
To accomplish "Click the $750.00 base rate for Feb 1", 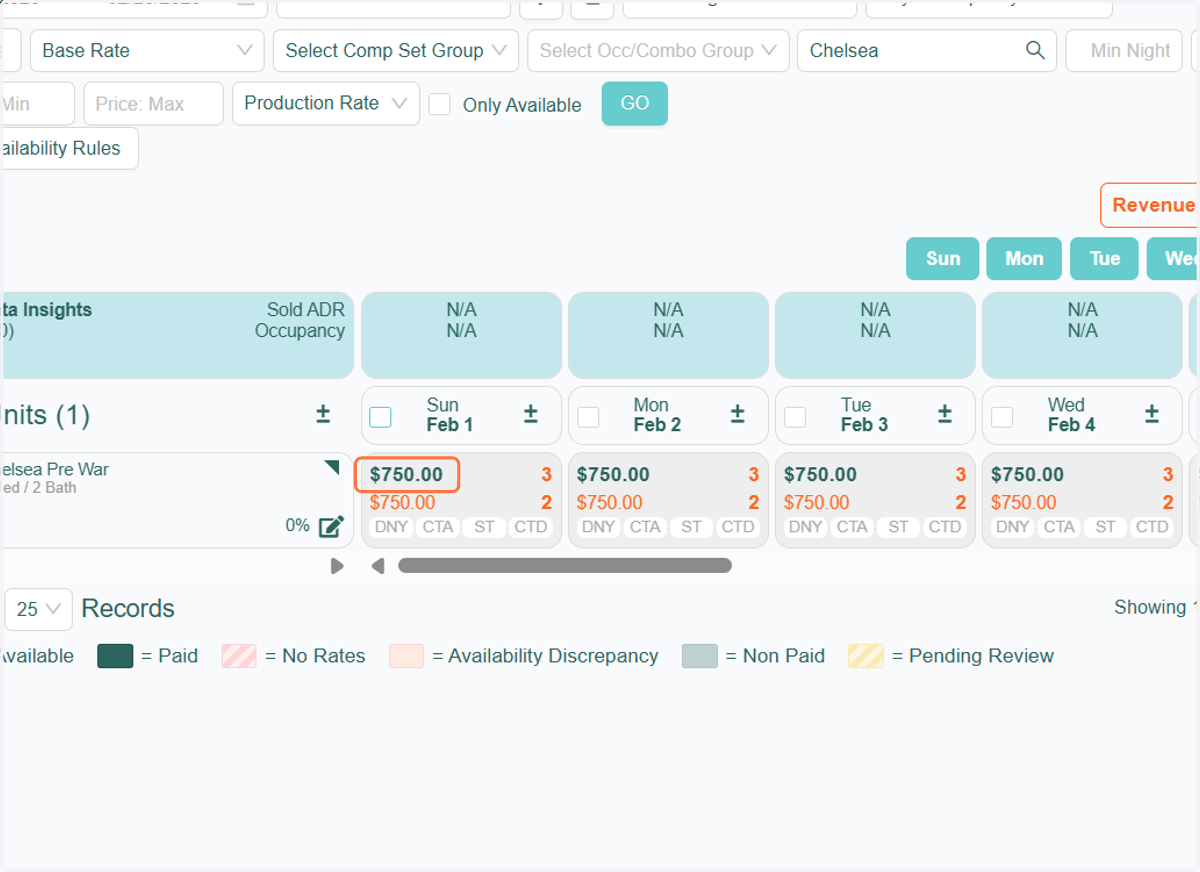I will click(x=406, y=474).
